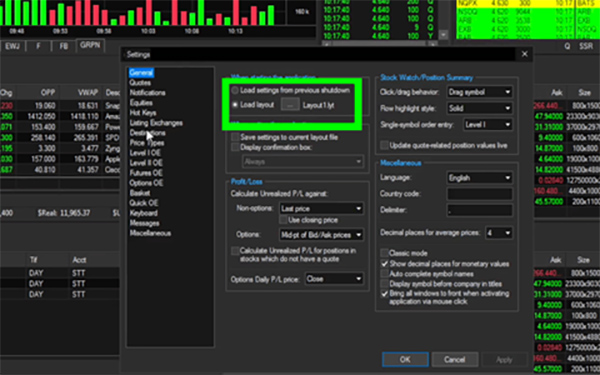Confirm settings with the OK button
The height and width of the screenshot is (375, 600).
click(x=405, y=359)
